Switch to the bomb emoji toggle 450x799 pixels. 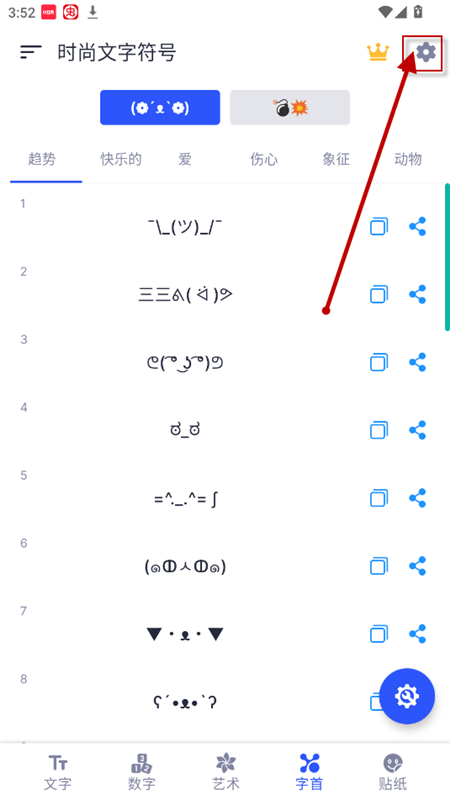pyautogui.click(x=290, y=108)
